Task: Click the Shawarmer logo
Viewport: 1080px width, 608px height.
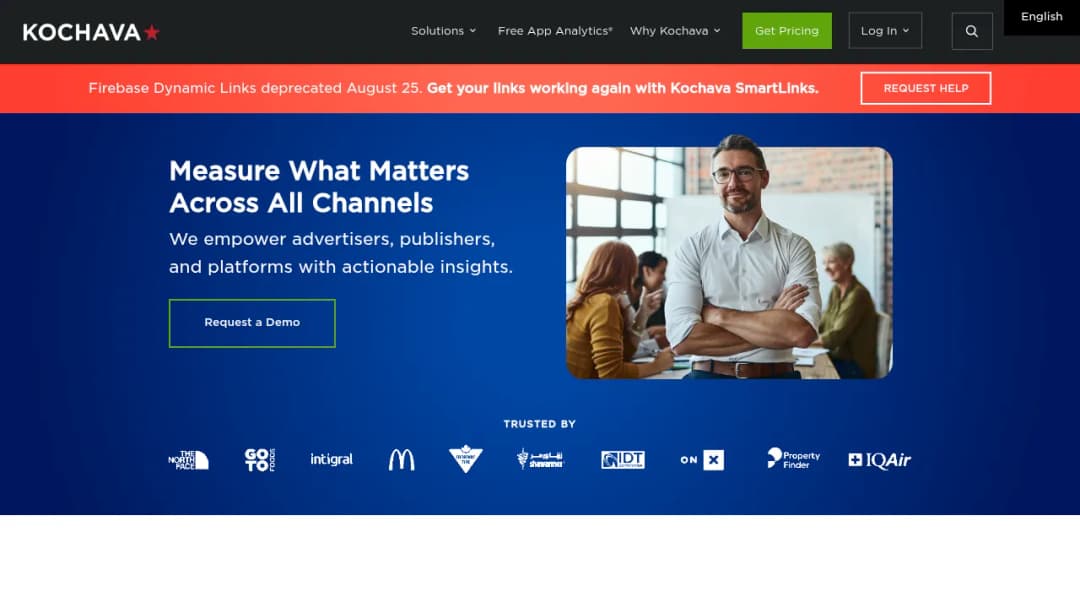Action: click(x=541, y=459)
